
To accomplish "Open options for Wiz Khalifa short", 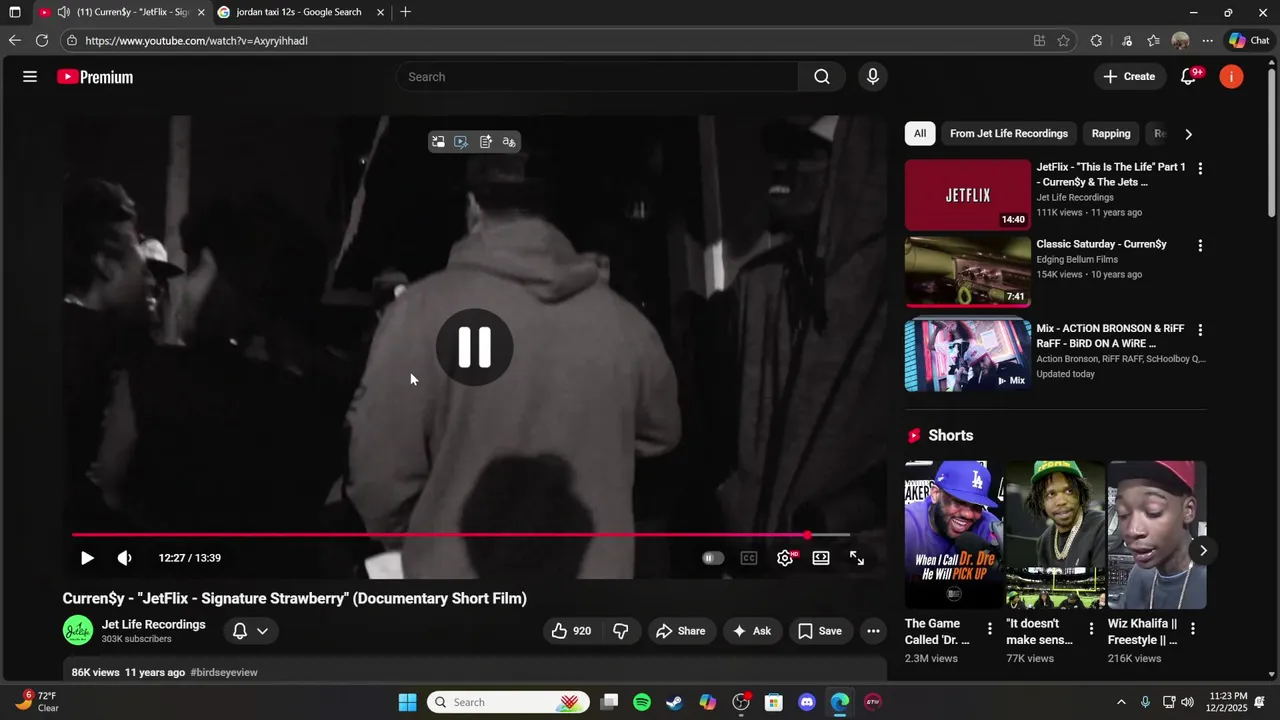I will (x=1193, y=629).
